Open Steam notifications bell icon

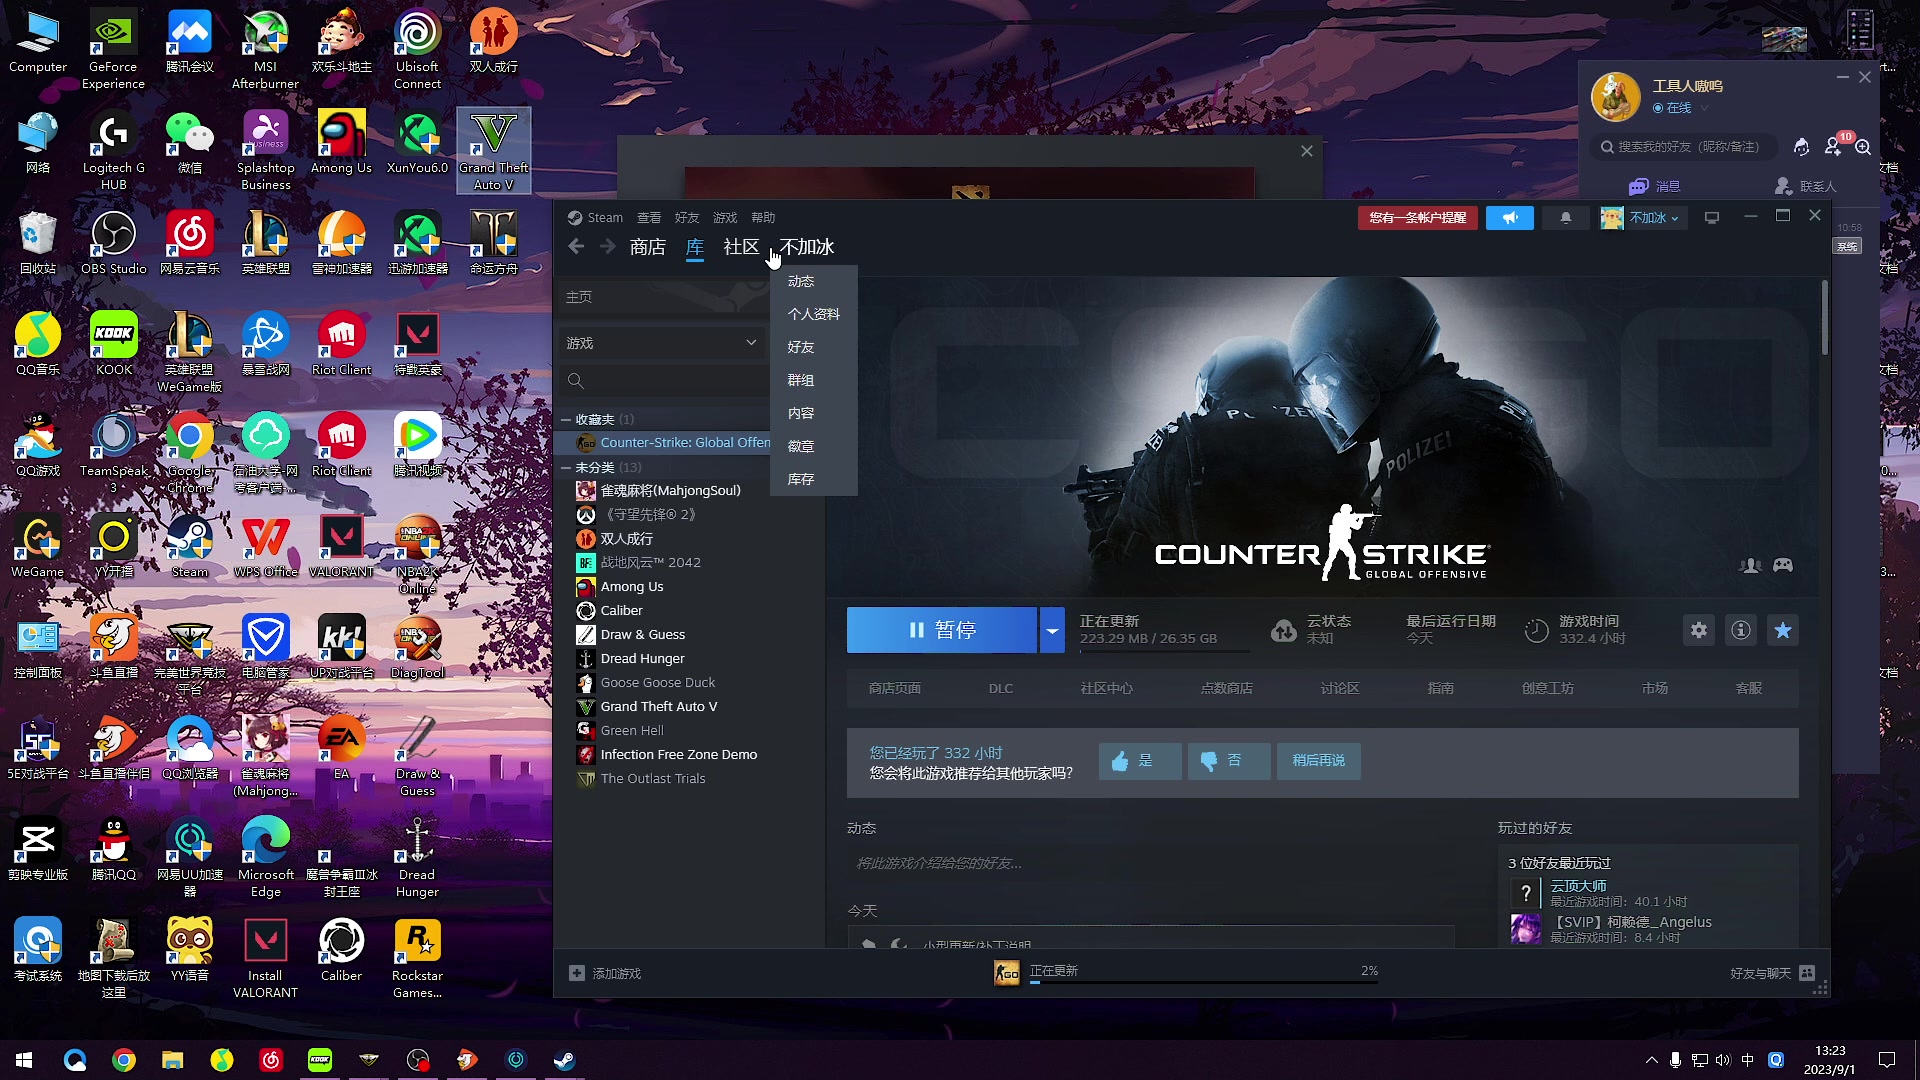coord(1566,217)
